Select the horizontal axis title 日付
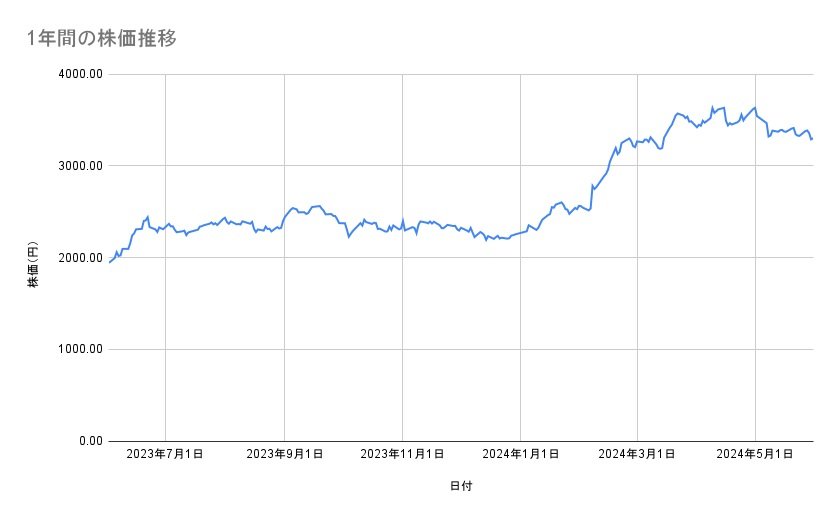 tap(461, 486)
